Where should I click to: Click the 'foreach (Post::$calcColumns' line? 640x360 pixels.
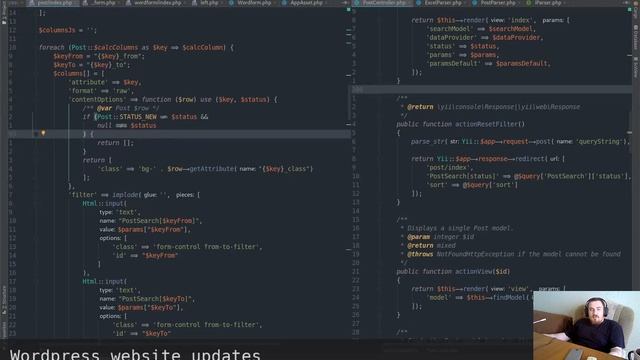(x=136, y=47)
